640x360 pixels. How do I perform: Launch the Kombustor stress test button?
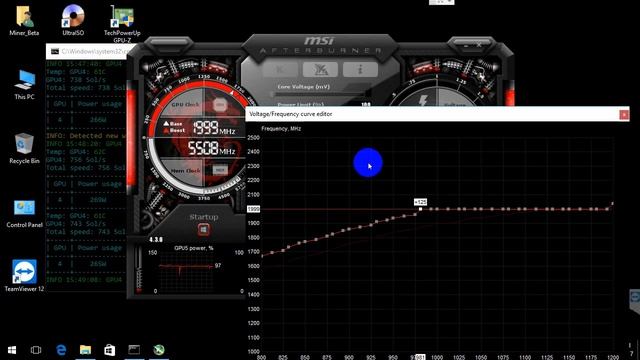point(320,69)
